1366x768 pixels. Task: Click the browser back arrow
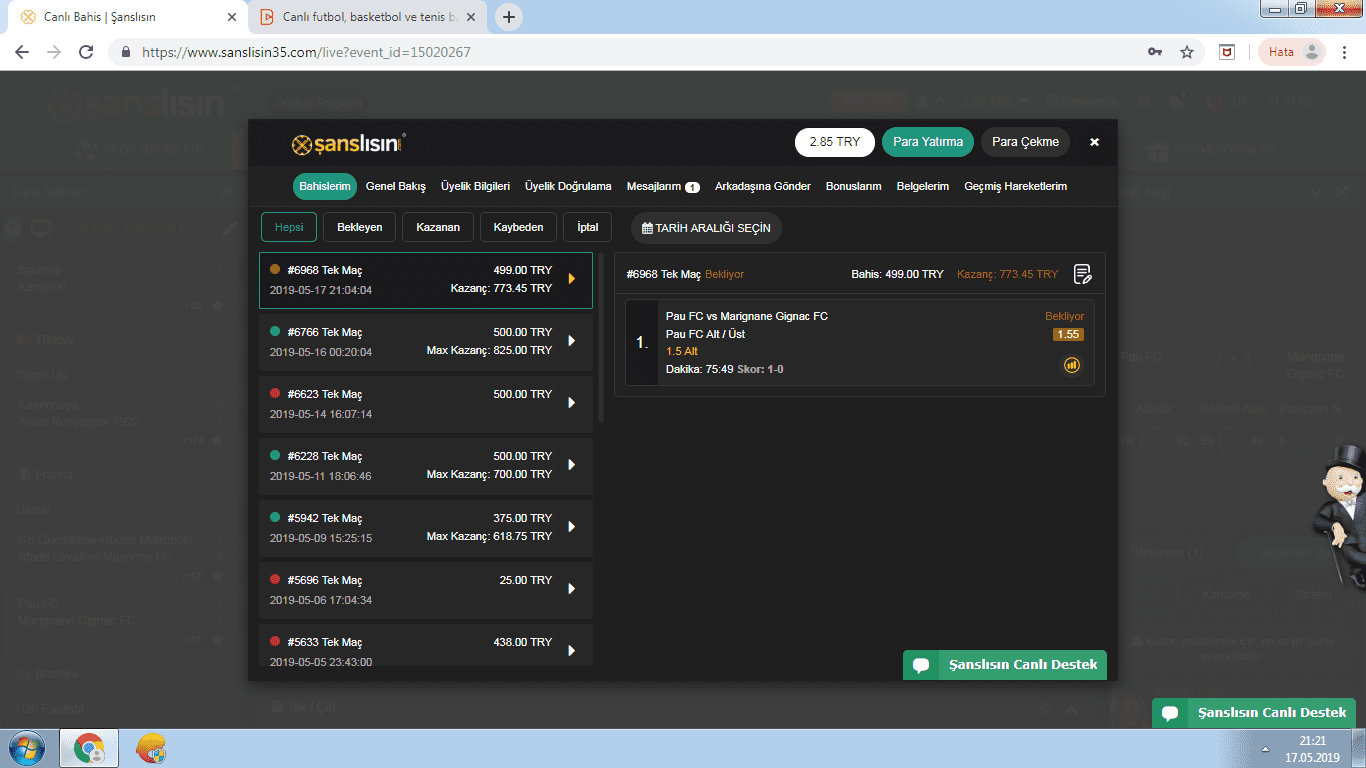22,52
